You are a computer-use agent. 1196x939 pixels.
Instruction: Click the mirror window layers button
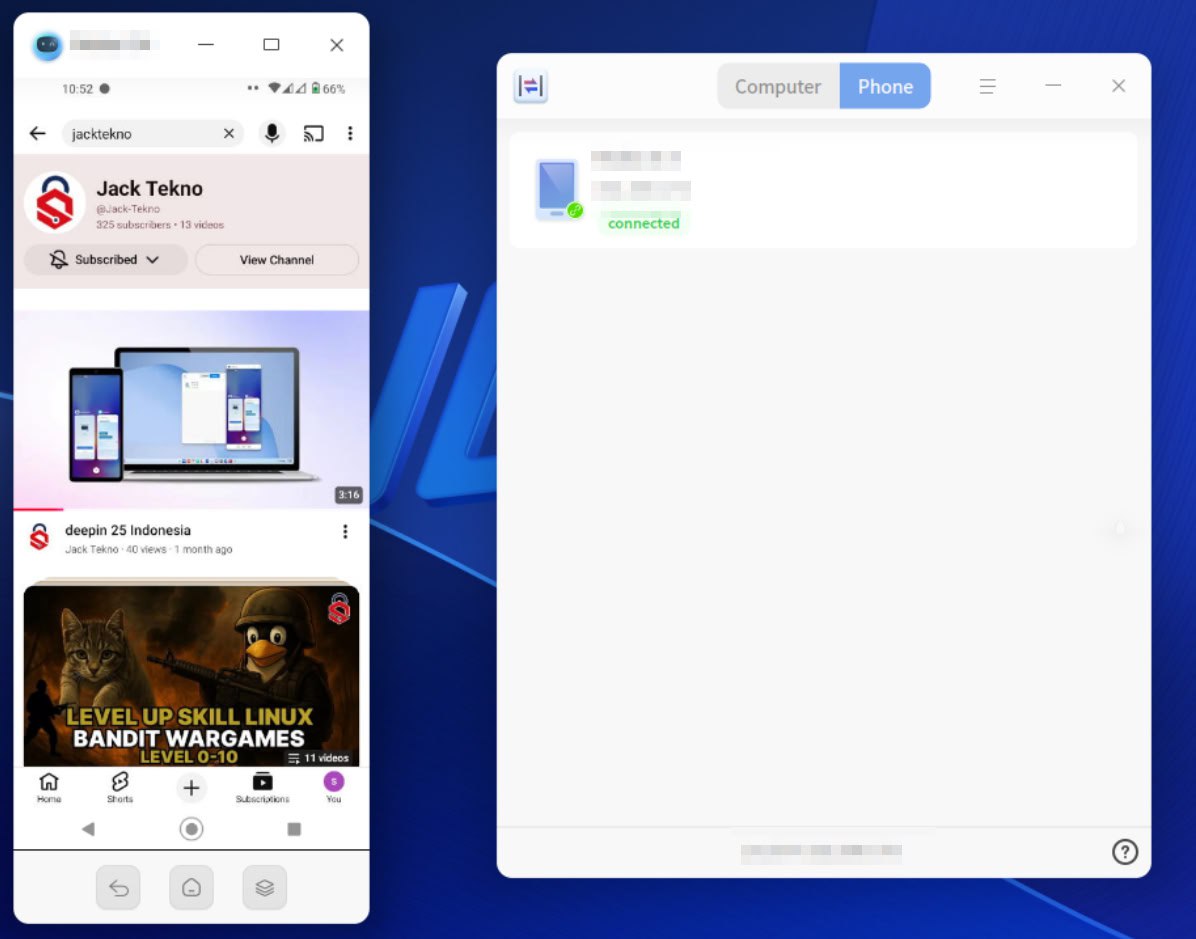[x=265, y=887]
